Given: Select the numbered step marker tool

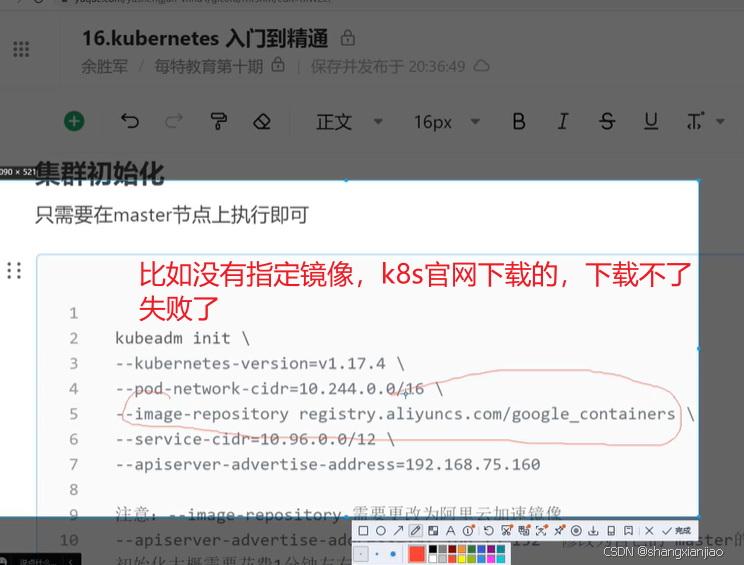Looking at the screenshot, I should tap(468, 530).
